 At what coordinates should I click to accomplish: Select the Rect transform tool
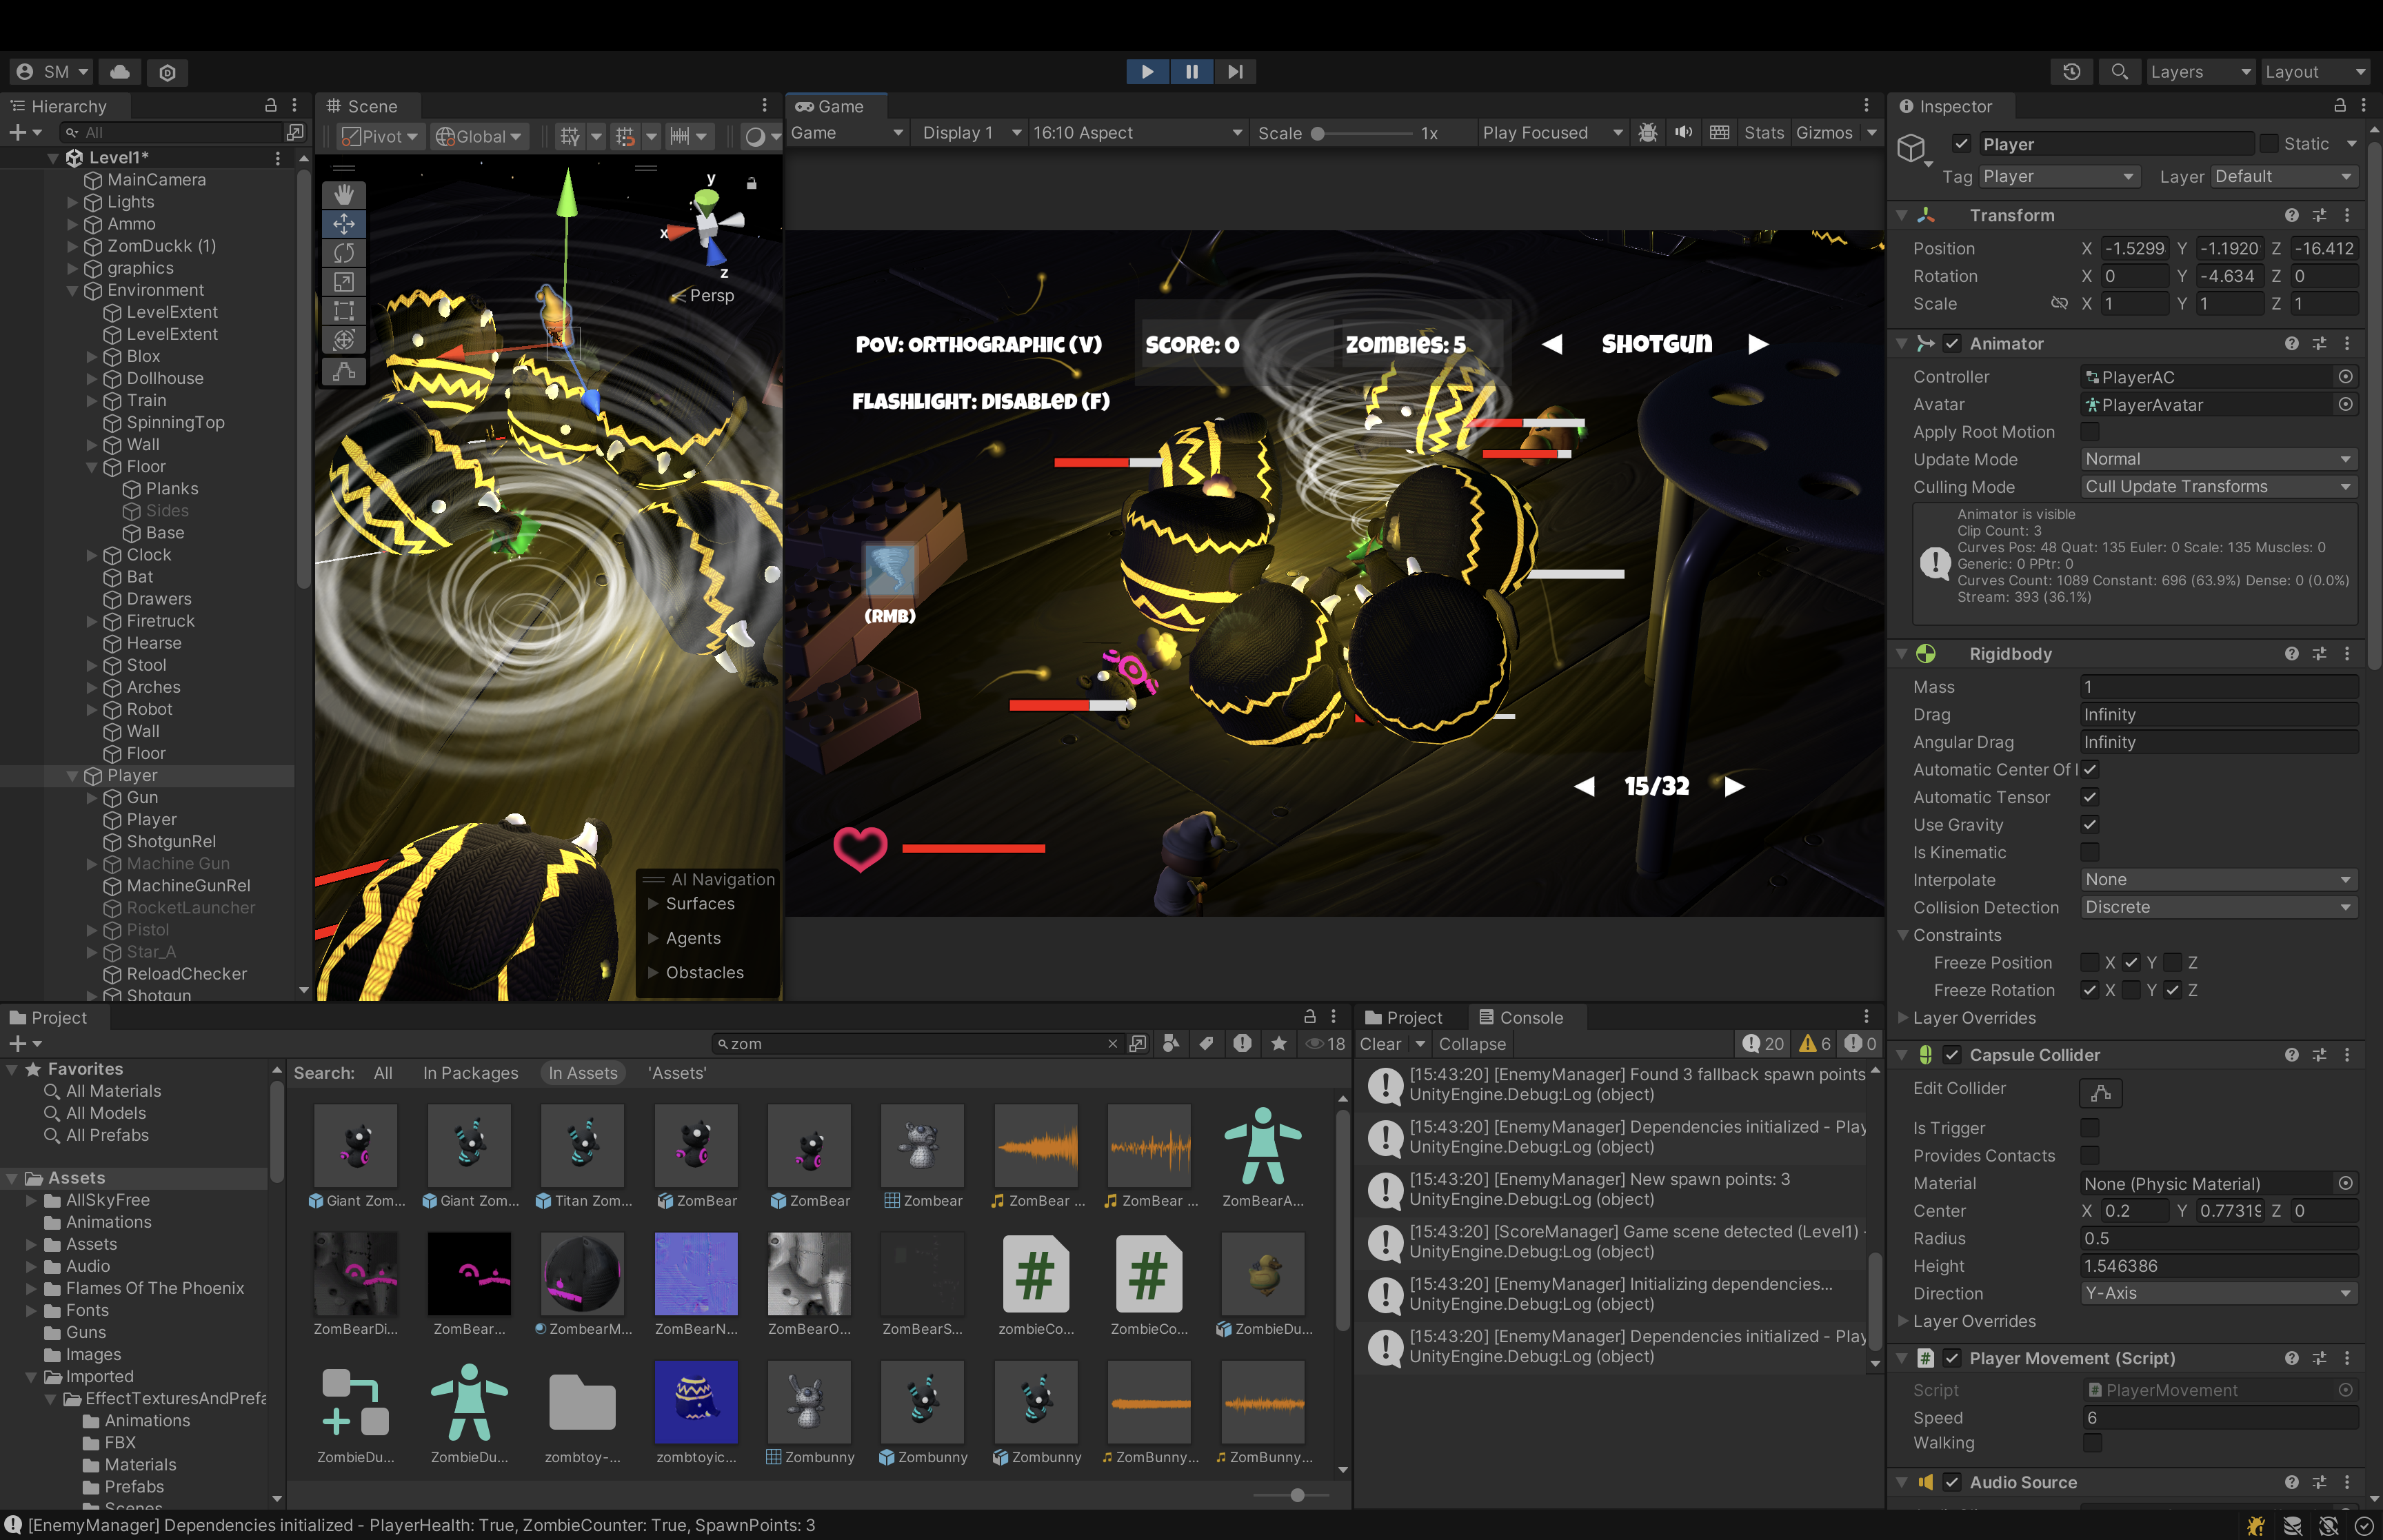[344, 311]
